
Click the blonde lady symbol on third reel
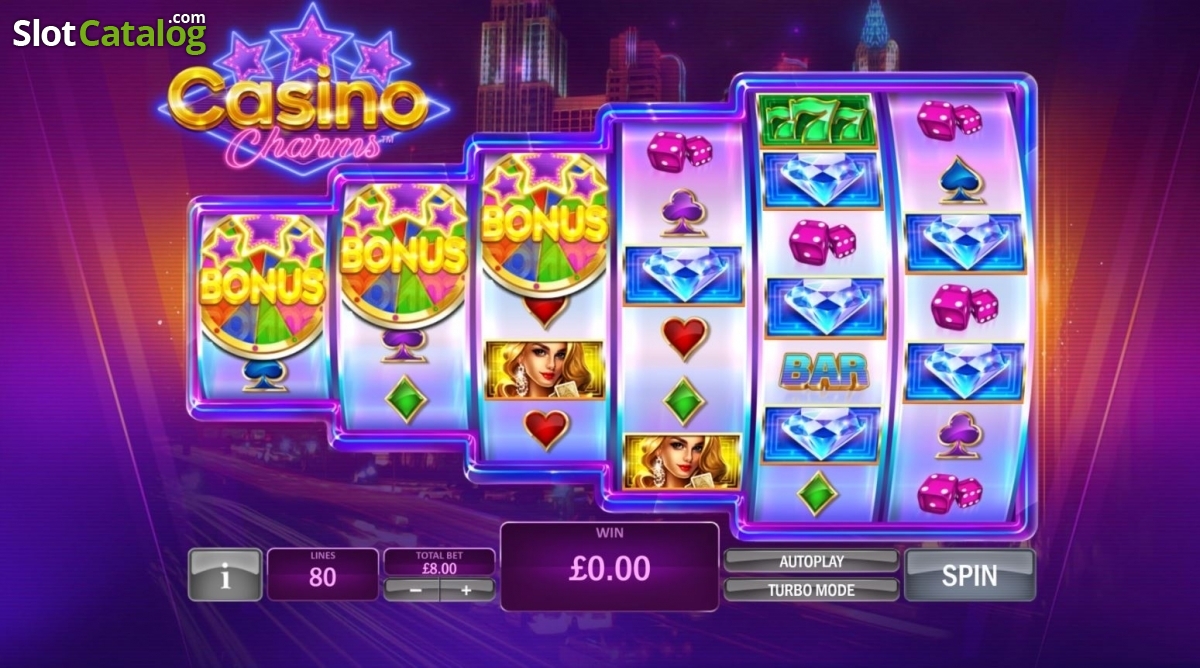click(544, 368)
